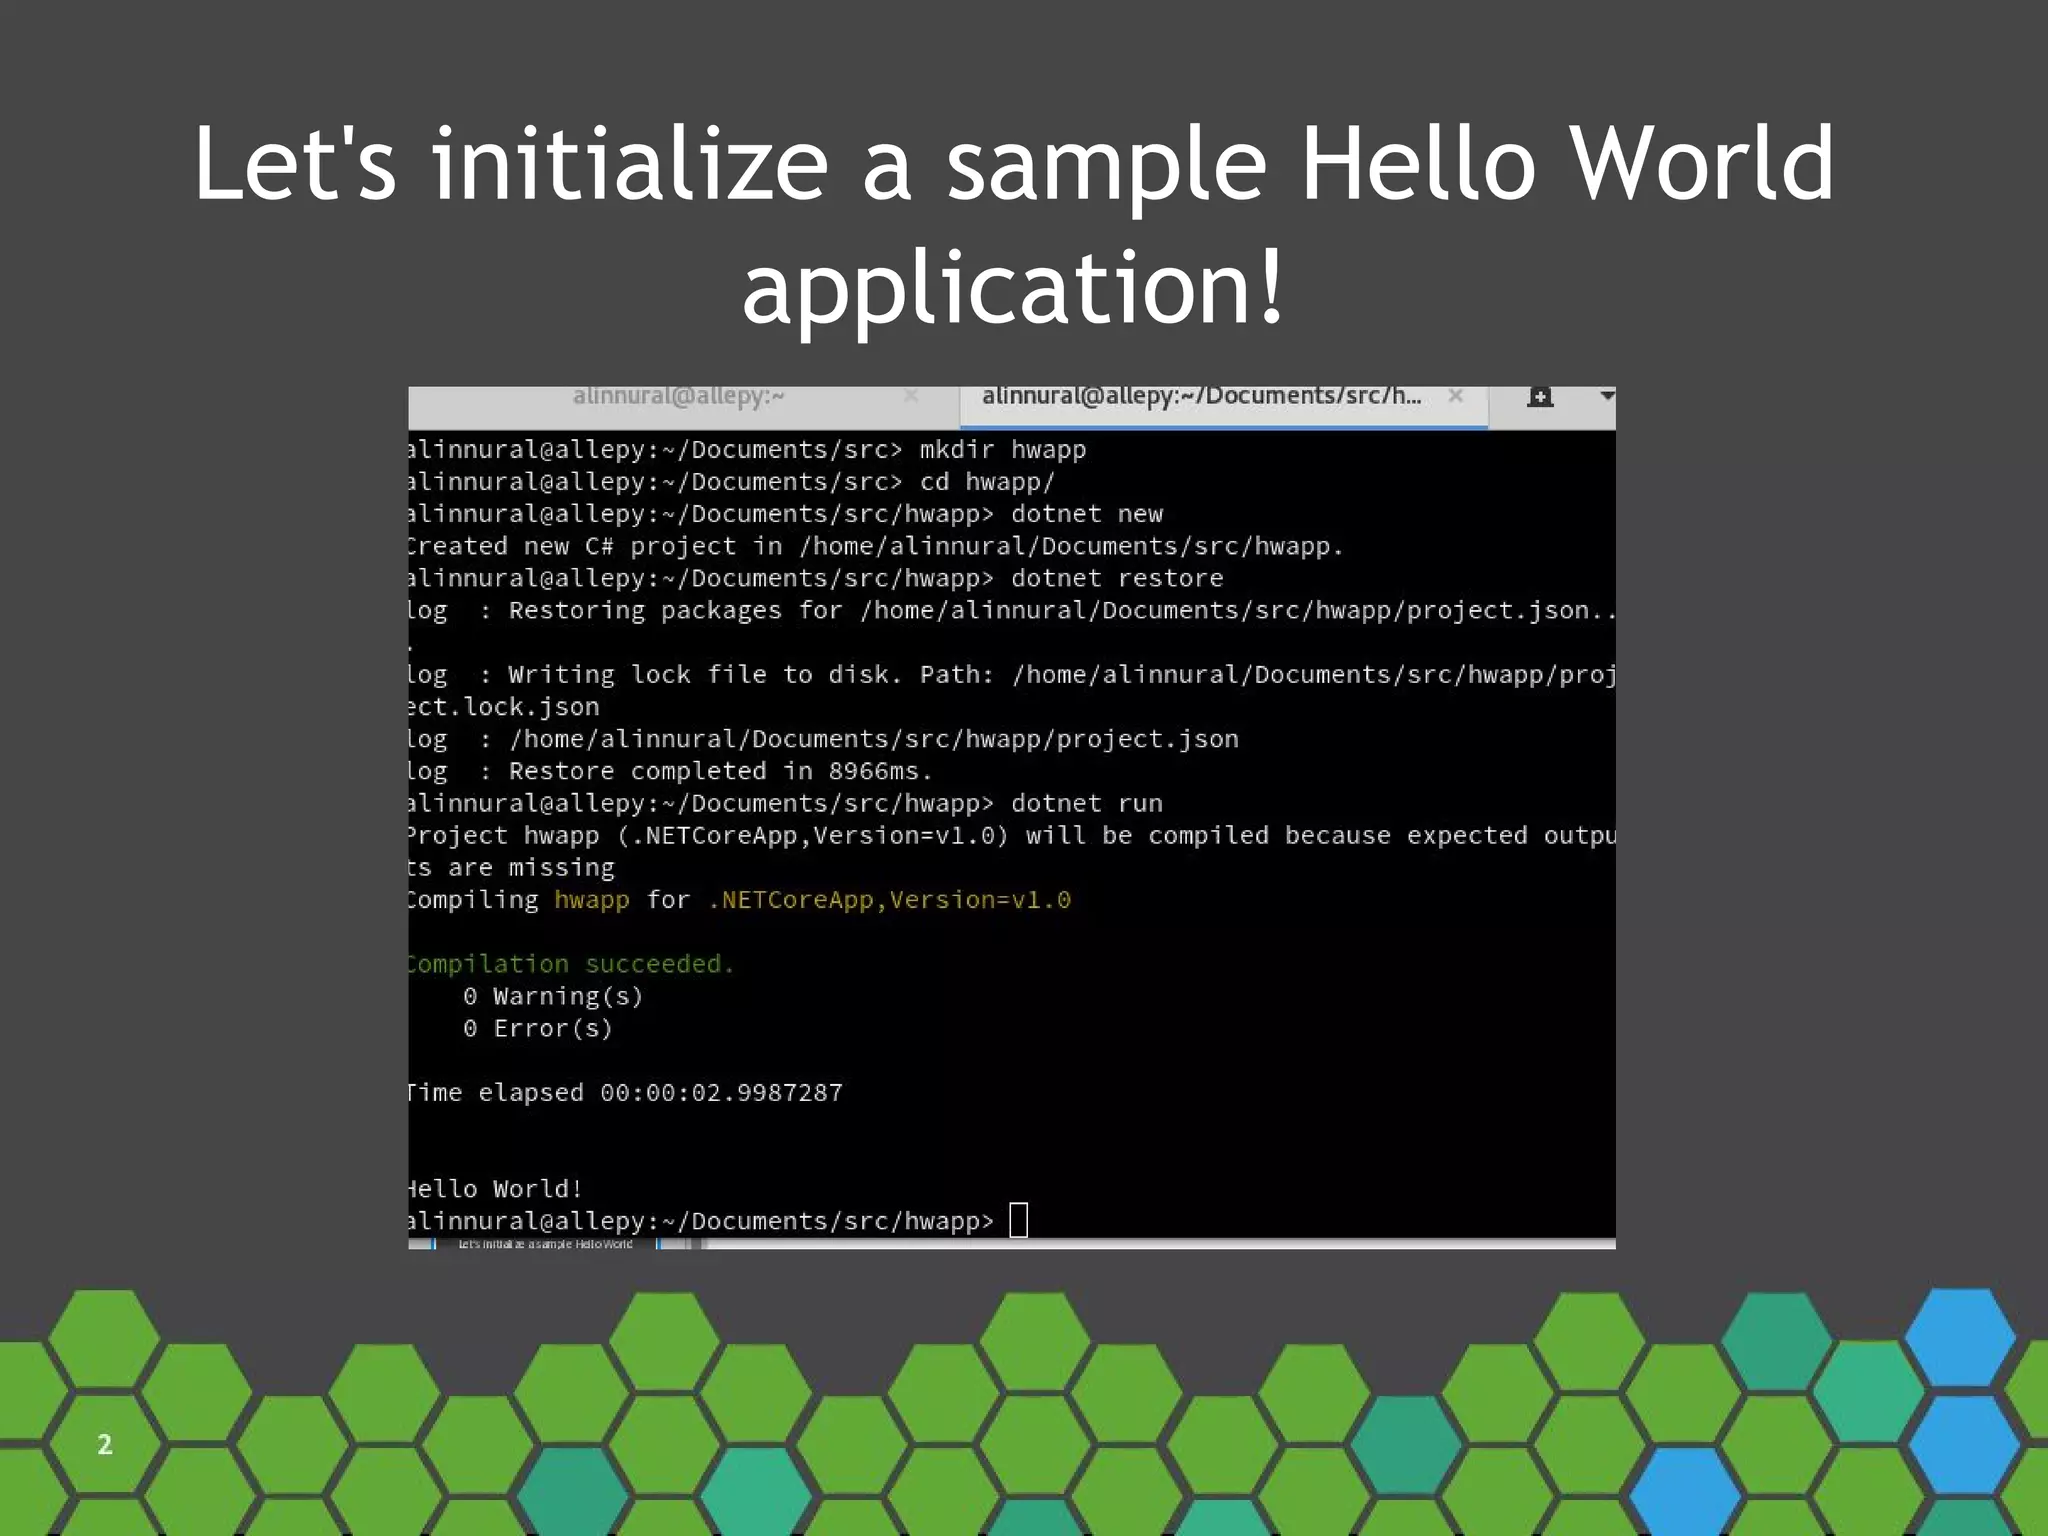Click the terminal cursor at the last prompt
The height and width of the screenshot is (1536, 2048).
pyautogui.click(x=1018, y=1220)
